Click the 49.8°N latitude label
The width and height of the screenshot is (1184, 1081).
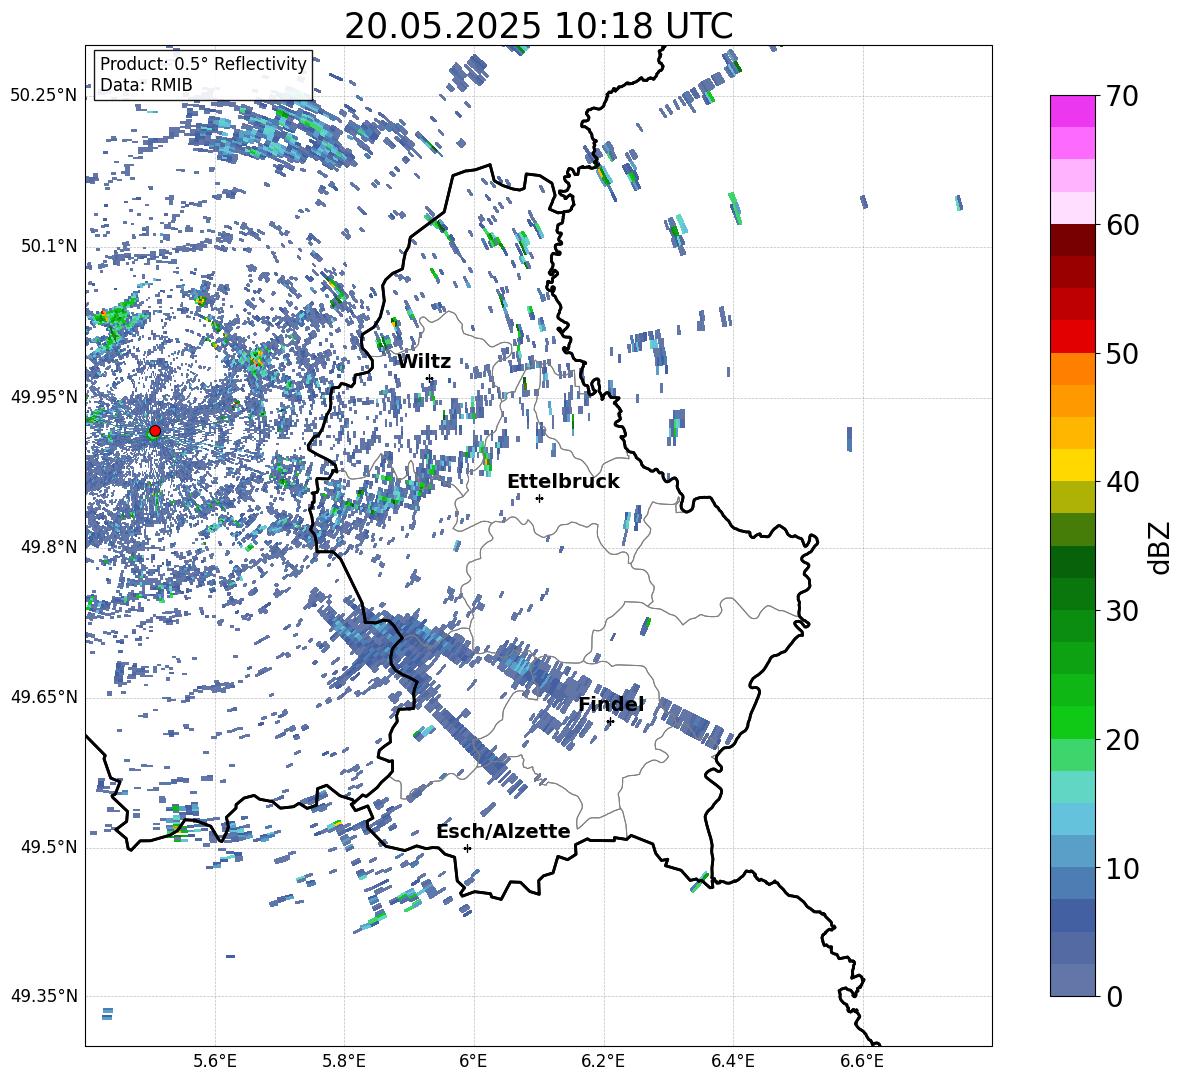50,546
